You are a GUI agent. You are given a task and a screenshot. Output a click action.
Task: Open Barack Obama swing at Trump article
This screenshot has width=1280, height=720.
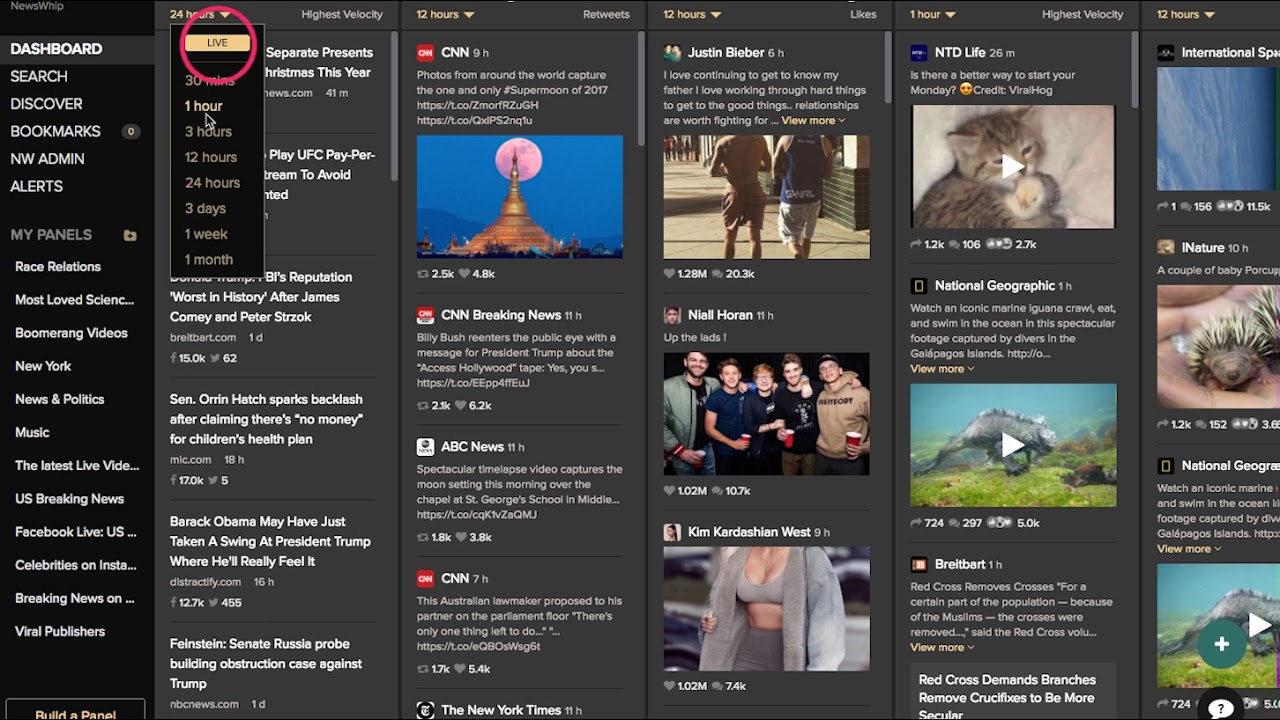coord(270,541)
